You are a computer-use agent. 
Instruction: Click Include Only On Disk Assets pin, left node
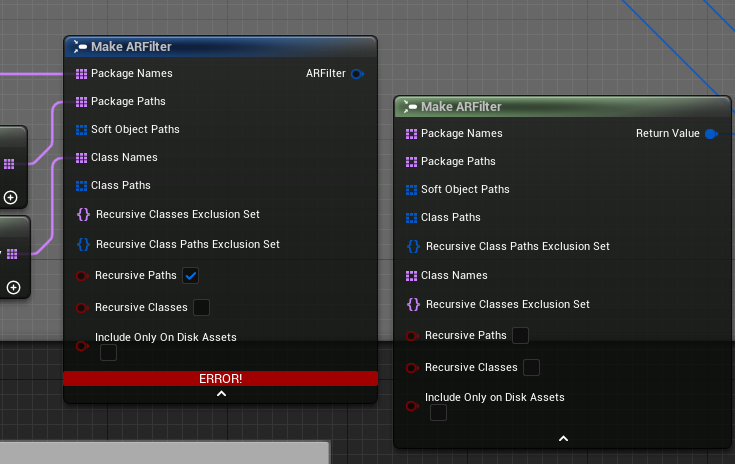(82, 346)
